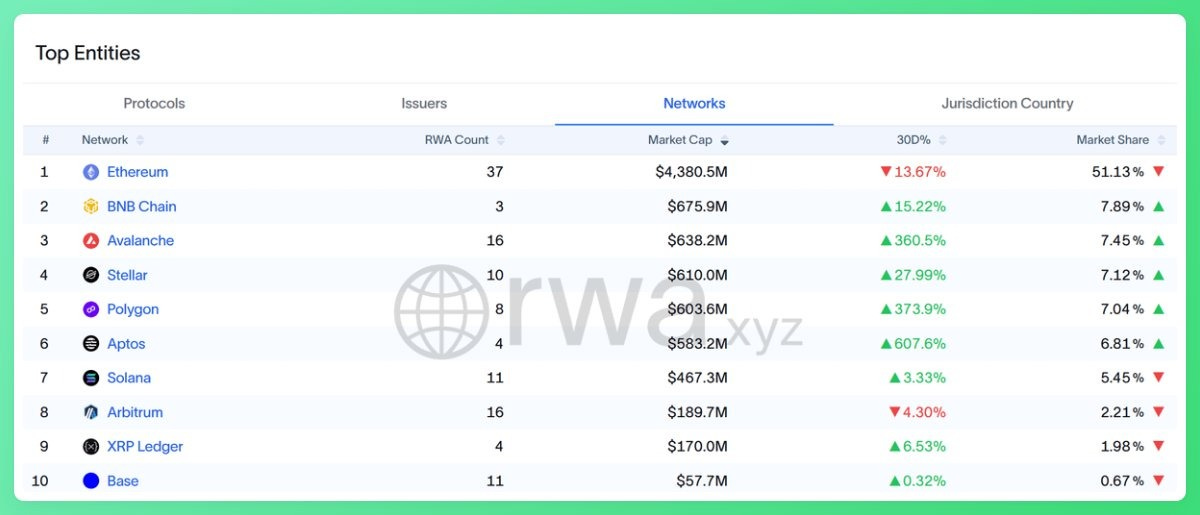Viewport: 1200px width, 515px height.
Task: Click the BNB Chain market cap $675.9M
Action: click(x=698, y=206)
